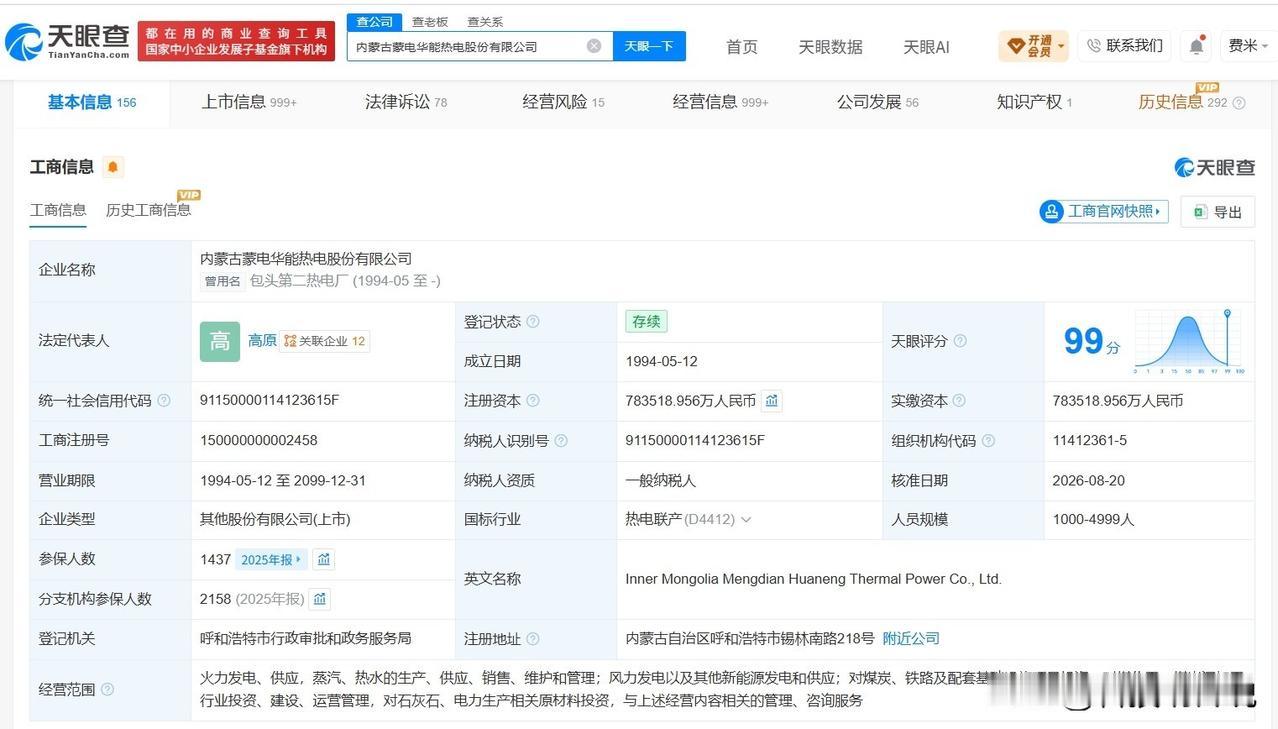Image resolution: width=1278 pixels, height=729 pixels.
Task: Click 核准日期 value 2026-08-20
Action: click(x=1088, y=481)
